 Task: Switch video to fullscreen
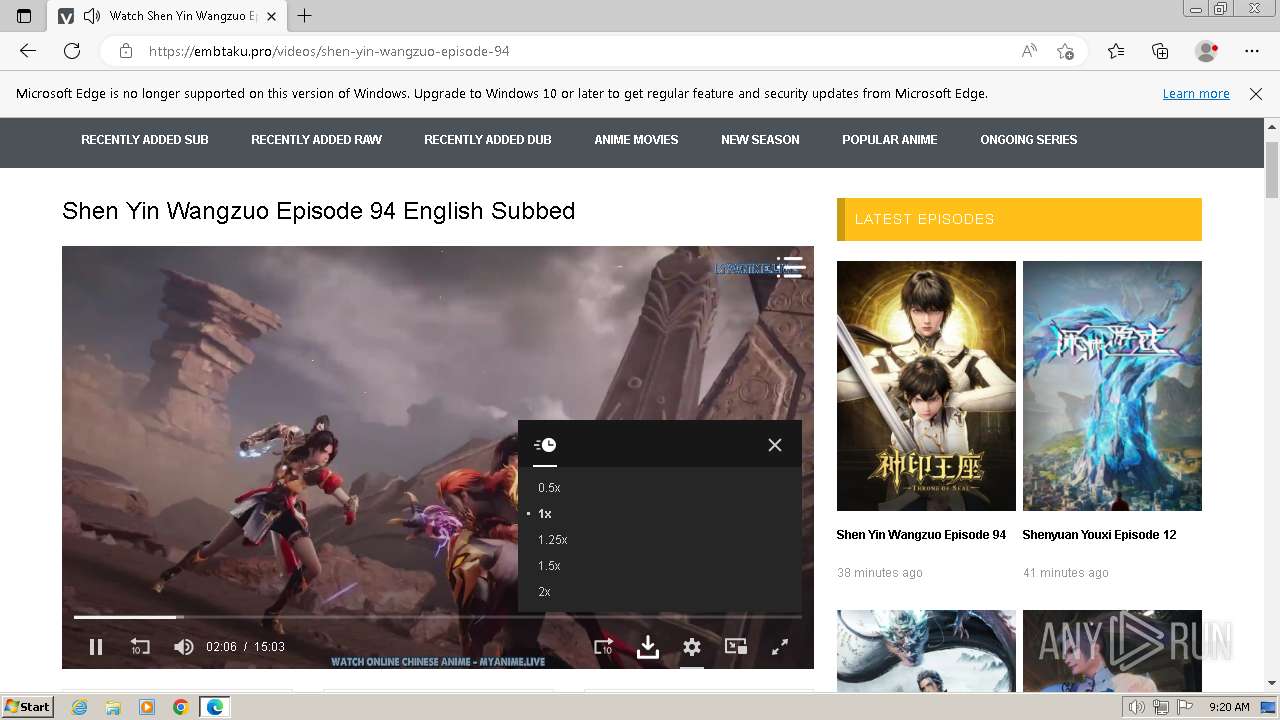point(780,647)
